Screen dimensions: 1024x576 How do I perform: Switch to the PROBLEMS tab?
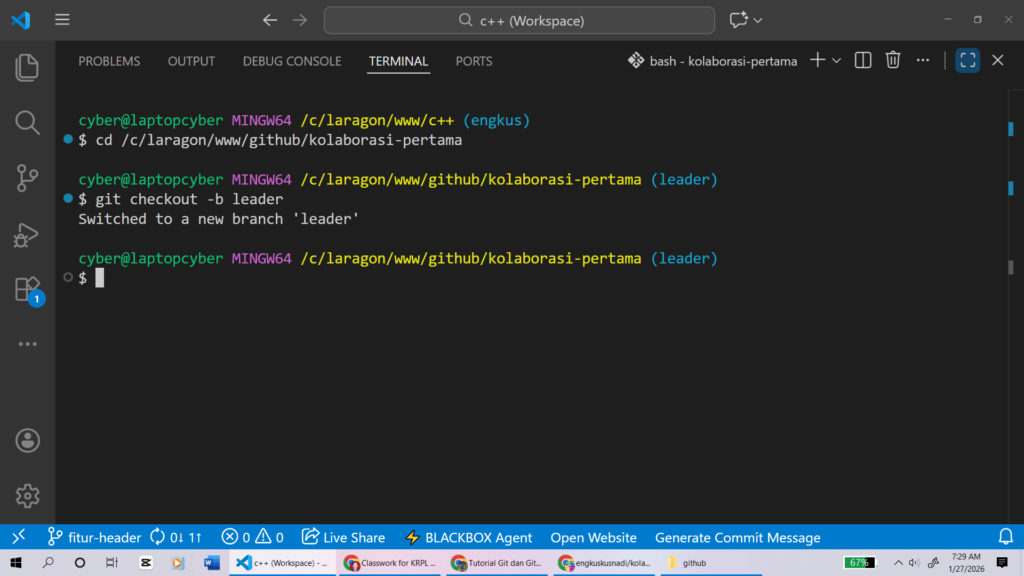109,61
